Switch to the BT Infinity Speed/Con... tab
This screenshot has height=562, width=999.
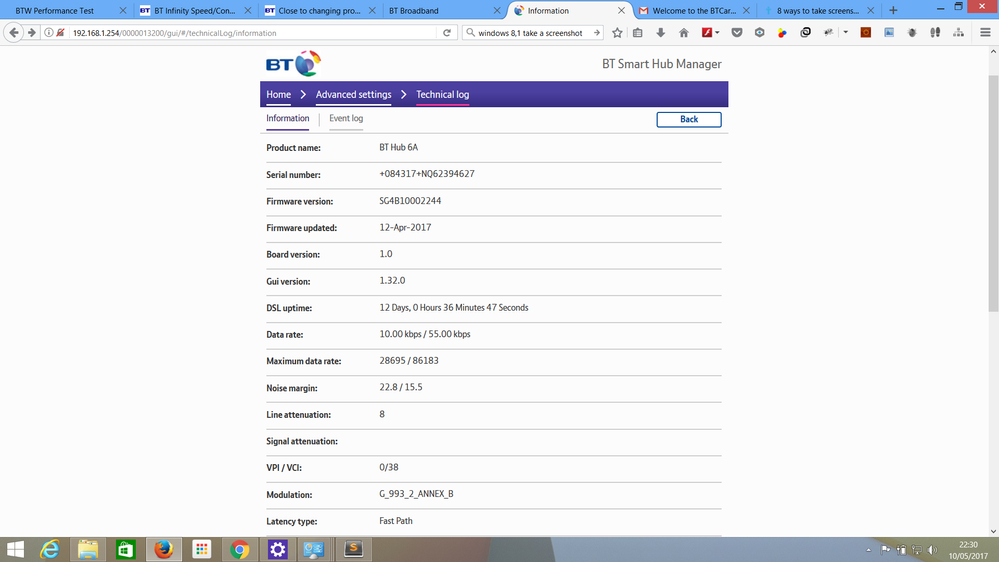pyautogui.click(x=194, y=11)
